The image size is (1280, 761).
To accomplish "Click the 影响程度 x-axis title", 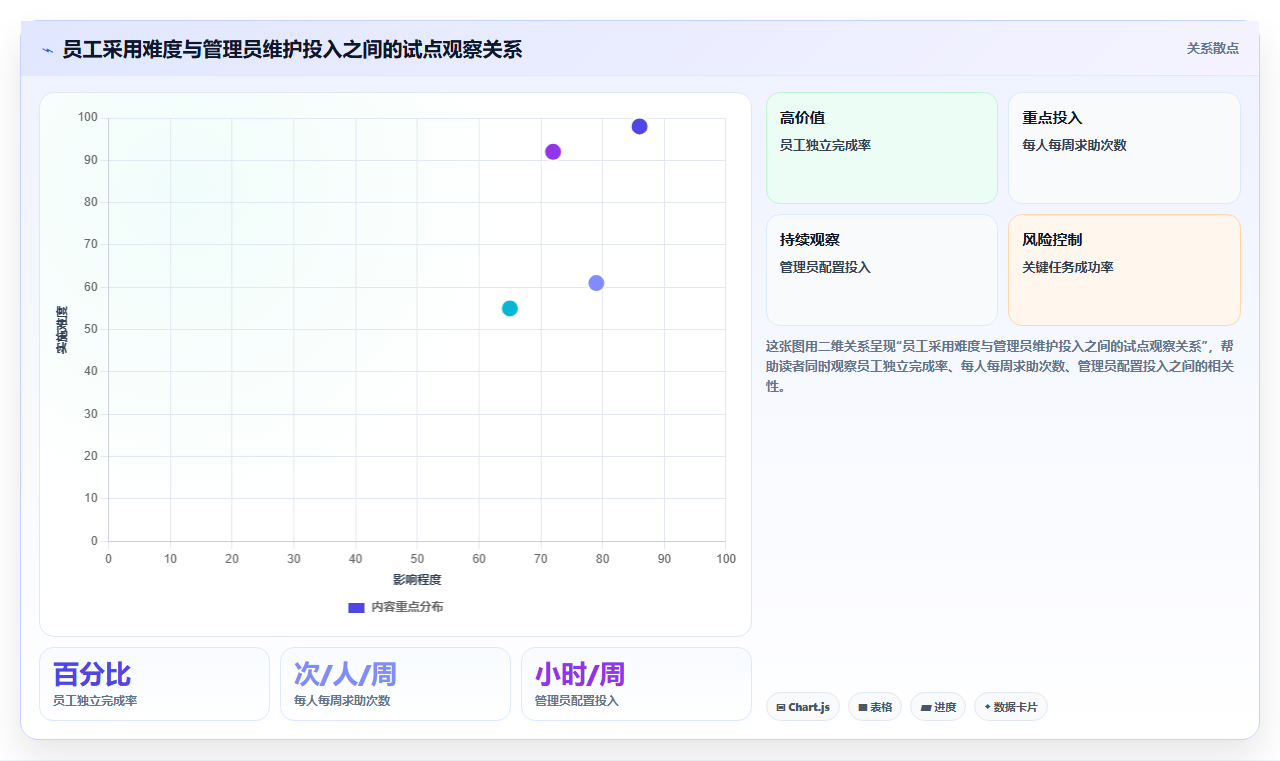I will coord(417,580).
